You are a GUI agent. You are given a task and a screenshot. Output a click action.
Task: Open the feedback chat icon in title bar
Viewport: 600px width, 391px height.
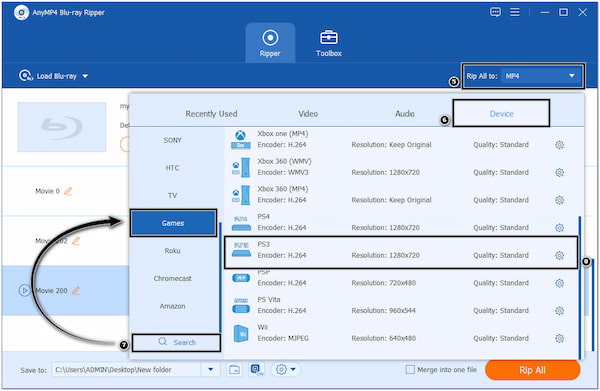pos(495,12)
